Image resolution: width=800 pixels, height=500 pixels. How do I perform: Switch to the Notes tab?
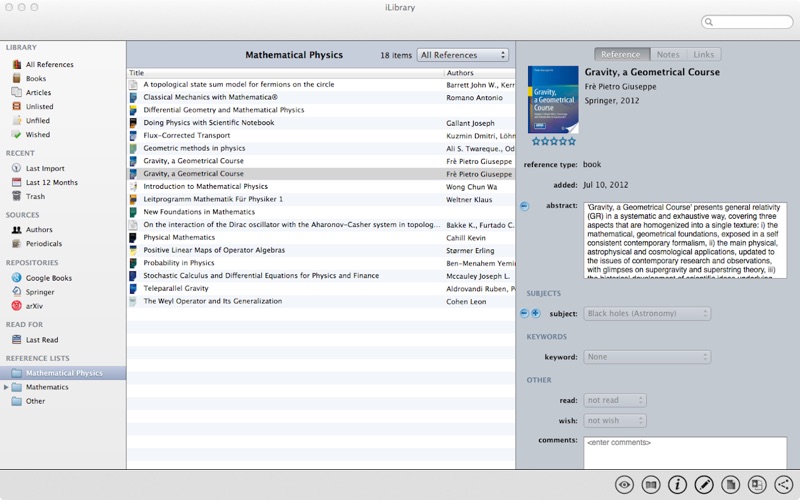pos(668,55)
